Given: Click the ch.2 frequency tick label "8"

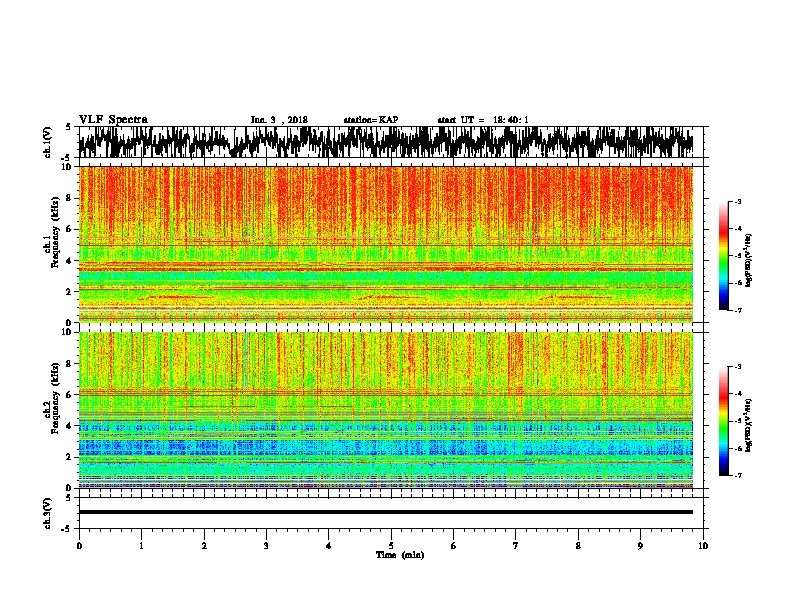Looking at the screenshot, I should pyautogui.click(x=69, y=364).
